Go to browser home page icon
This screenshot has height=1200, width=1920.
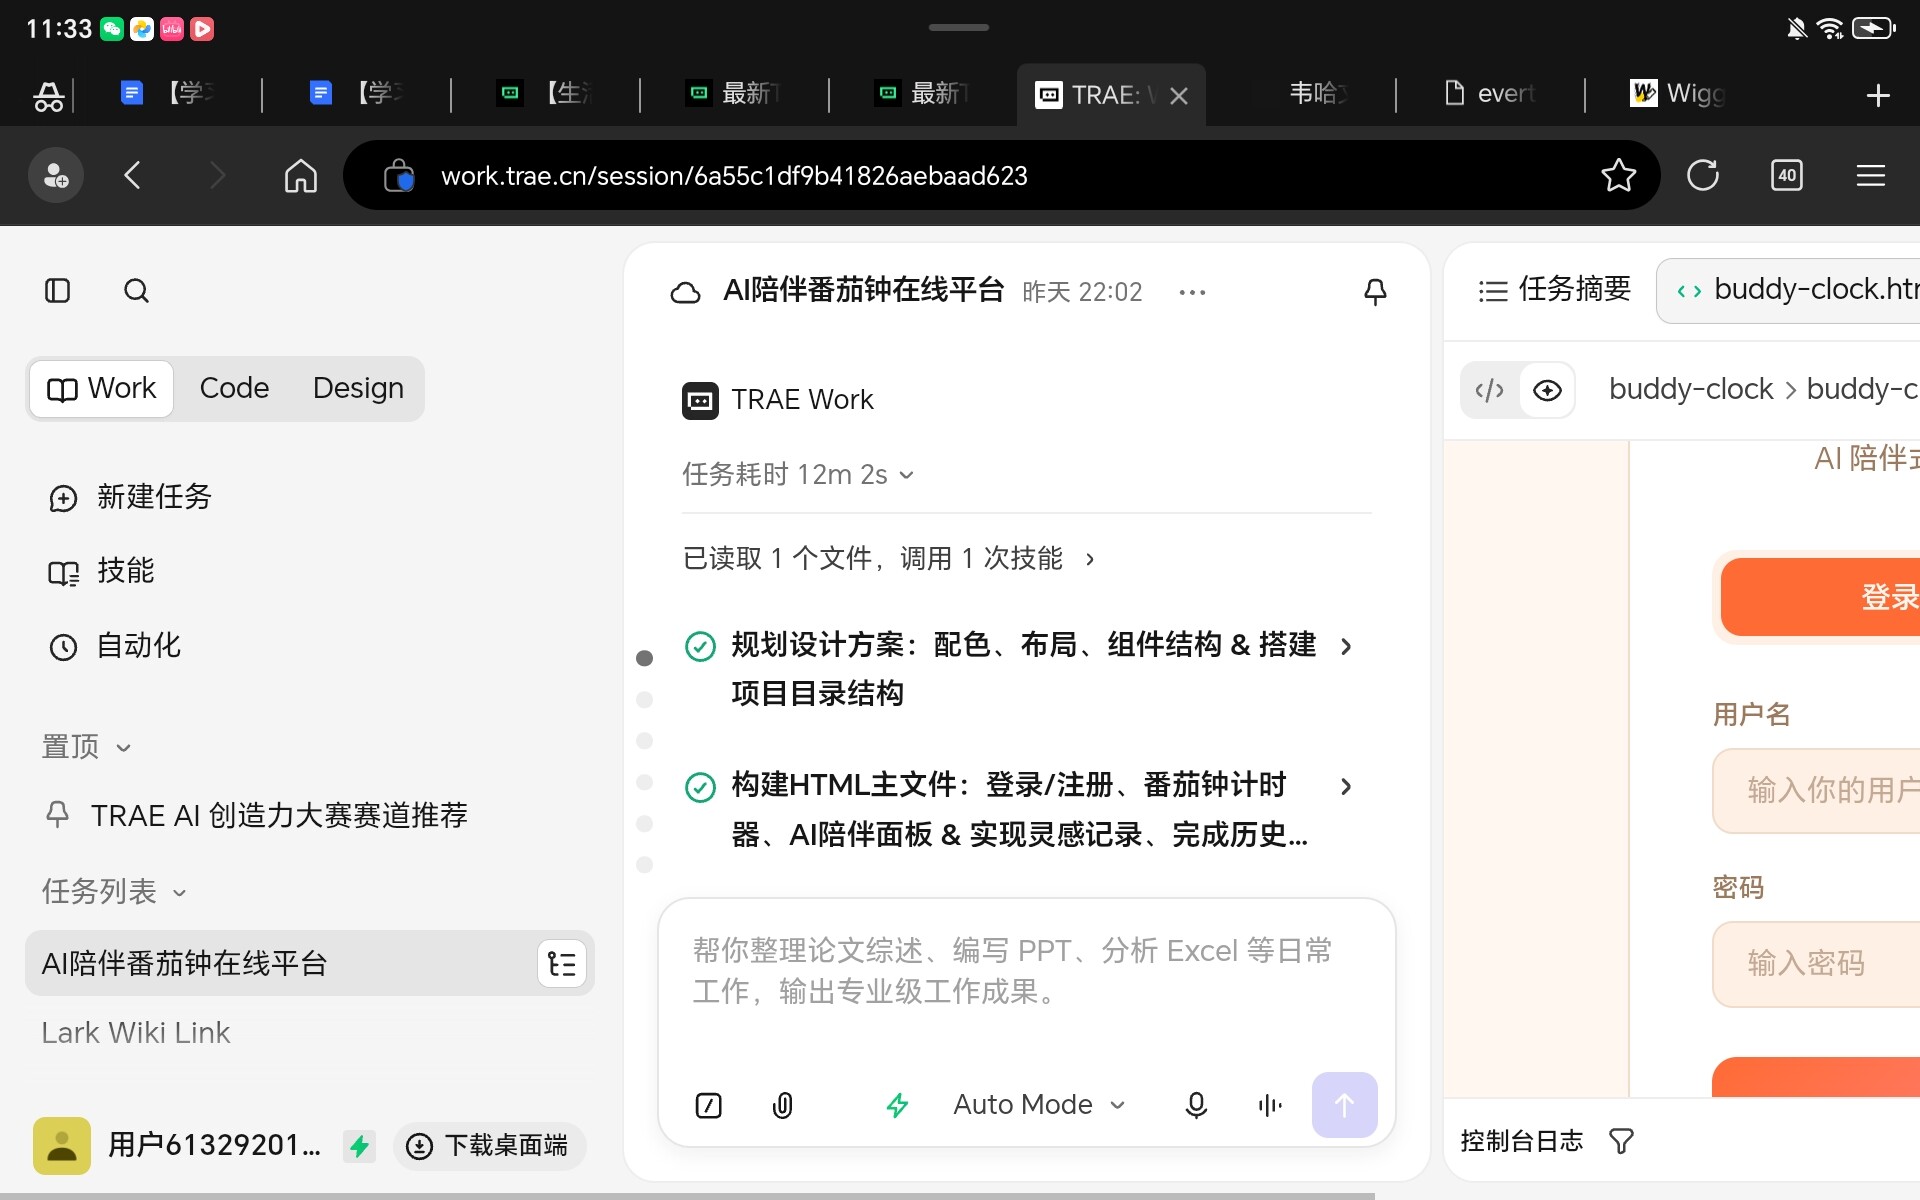pos(300,176)
